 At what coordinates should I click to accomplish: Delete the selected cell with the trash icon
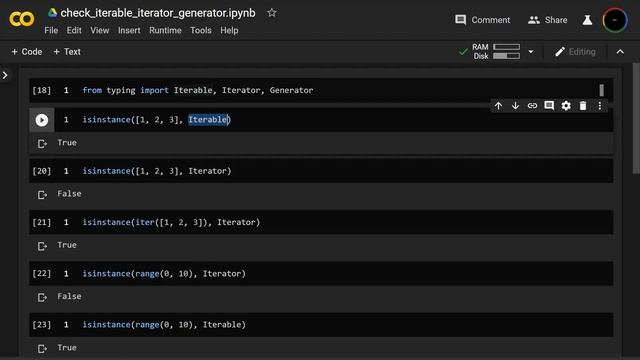click(583, 106)
